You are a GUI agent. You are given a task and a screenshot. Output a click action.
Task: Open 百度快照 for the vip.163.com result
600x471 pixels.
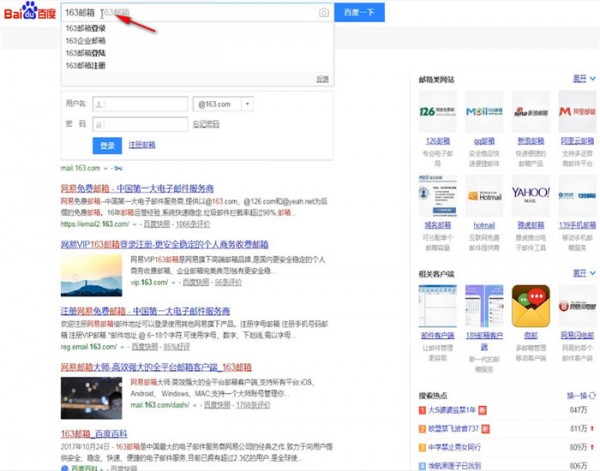[196, 282]
